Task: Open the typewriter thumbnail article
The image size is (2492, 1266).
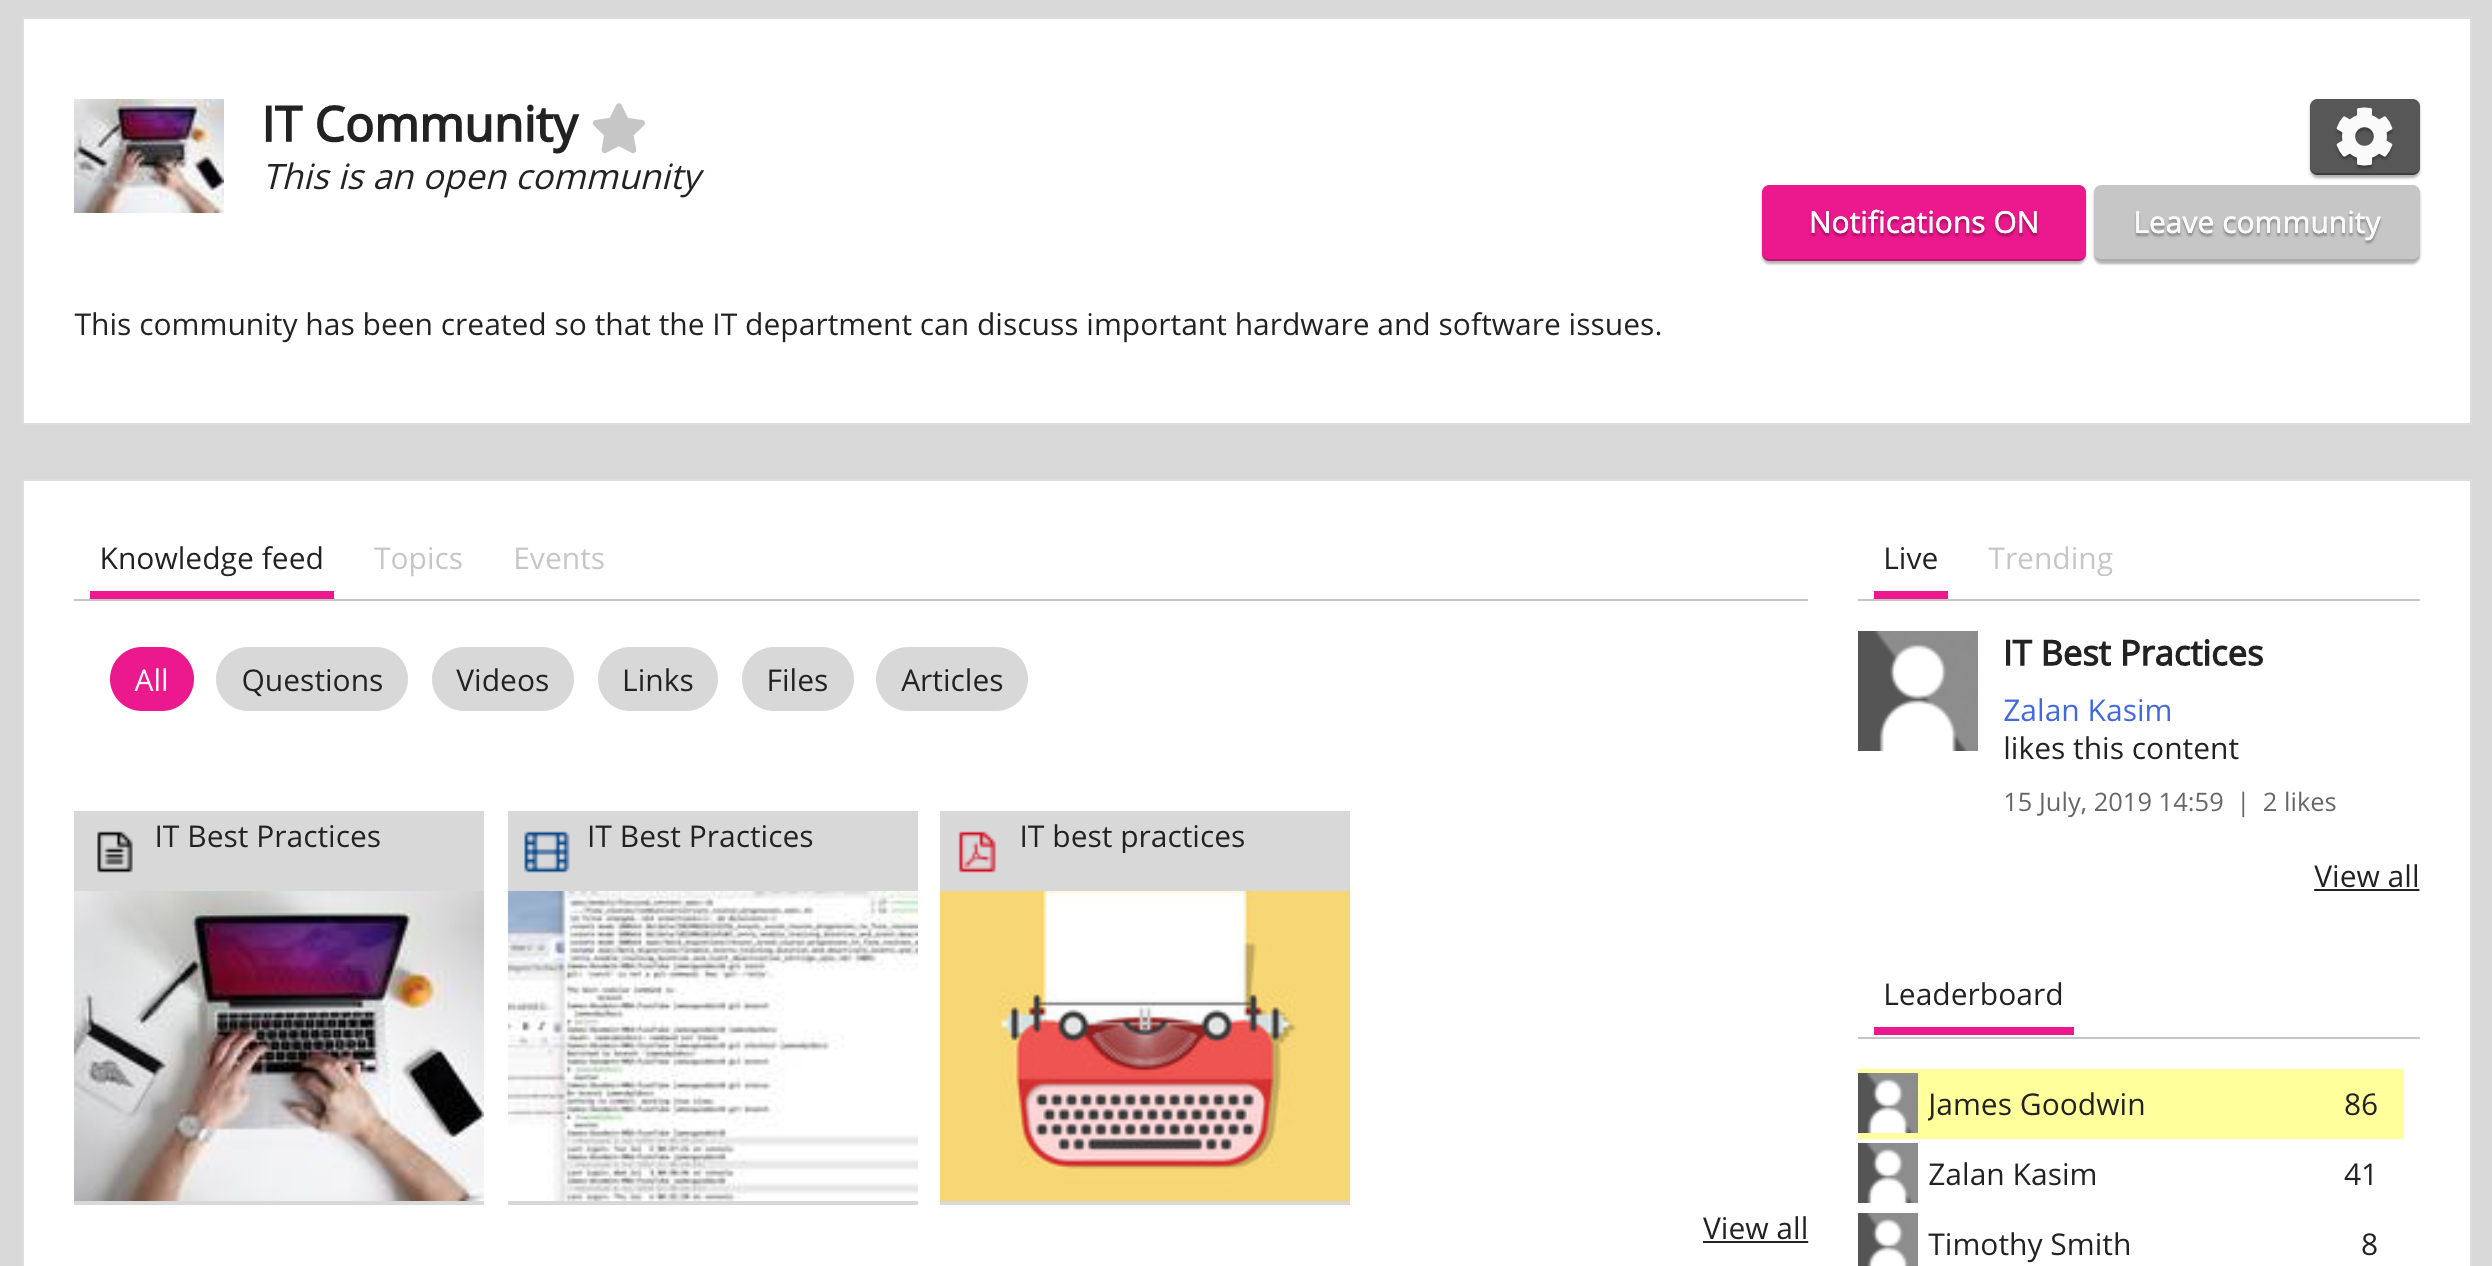Action: [1144, 1045]
